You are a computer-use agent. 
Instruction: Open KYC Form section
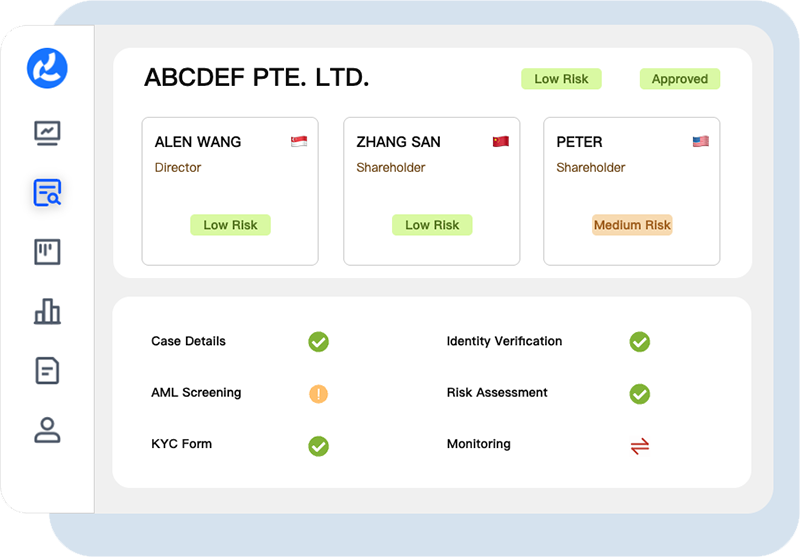coord(181,444)
